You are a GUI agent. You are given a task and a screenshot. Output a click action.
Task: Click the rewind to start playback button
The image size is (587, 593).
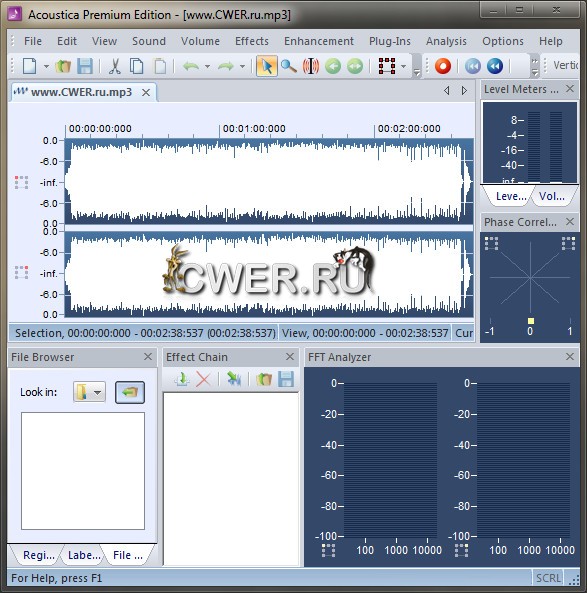[473, 66]
